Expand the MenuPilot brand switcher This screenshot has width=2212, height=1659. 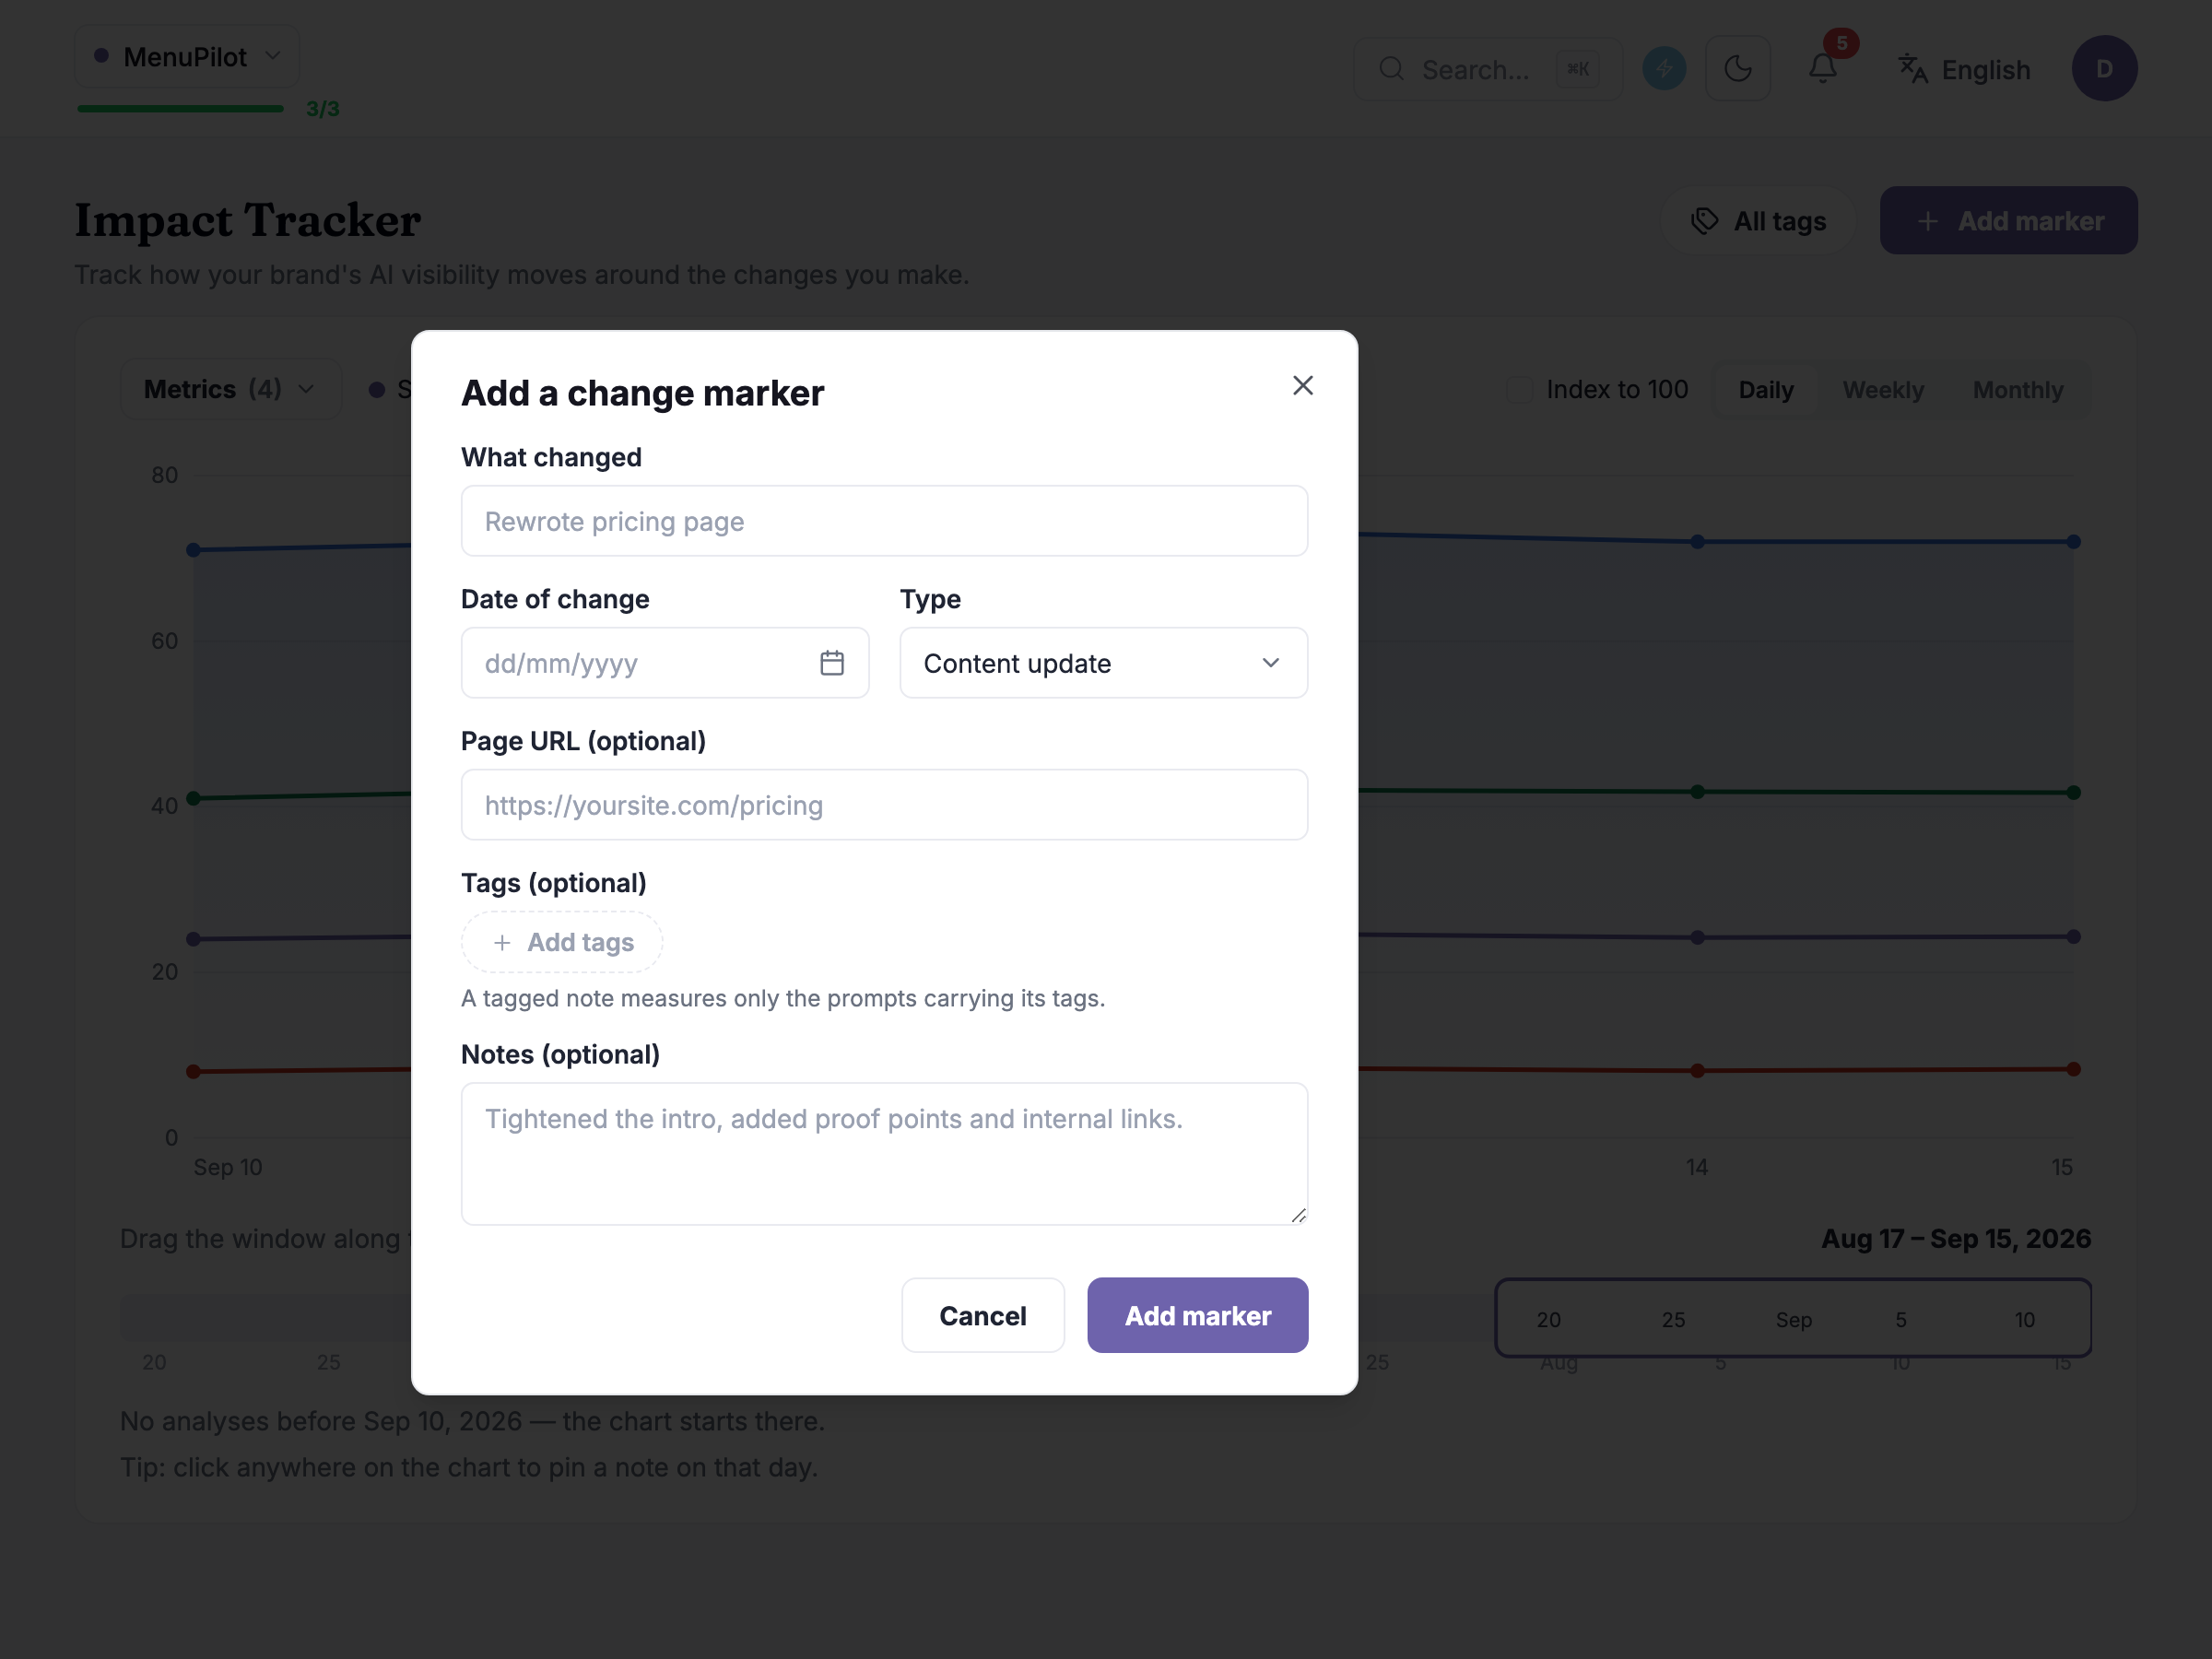pyautogui.click(x=187, y=57)
